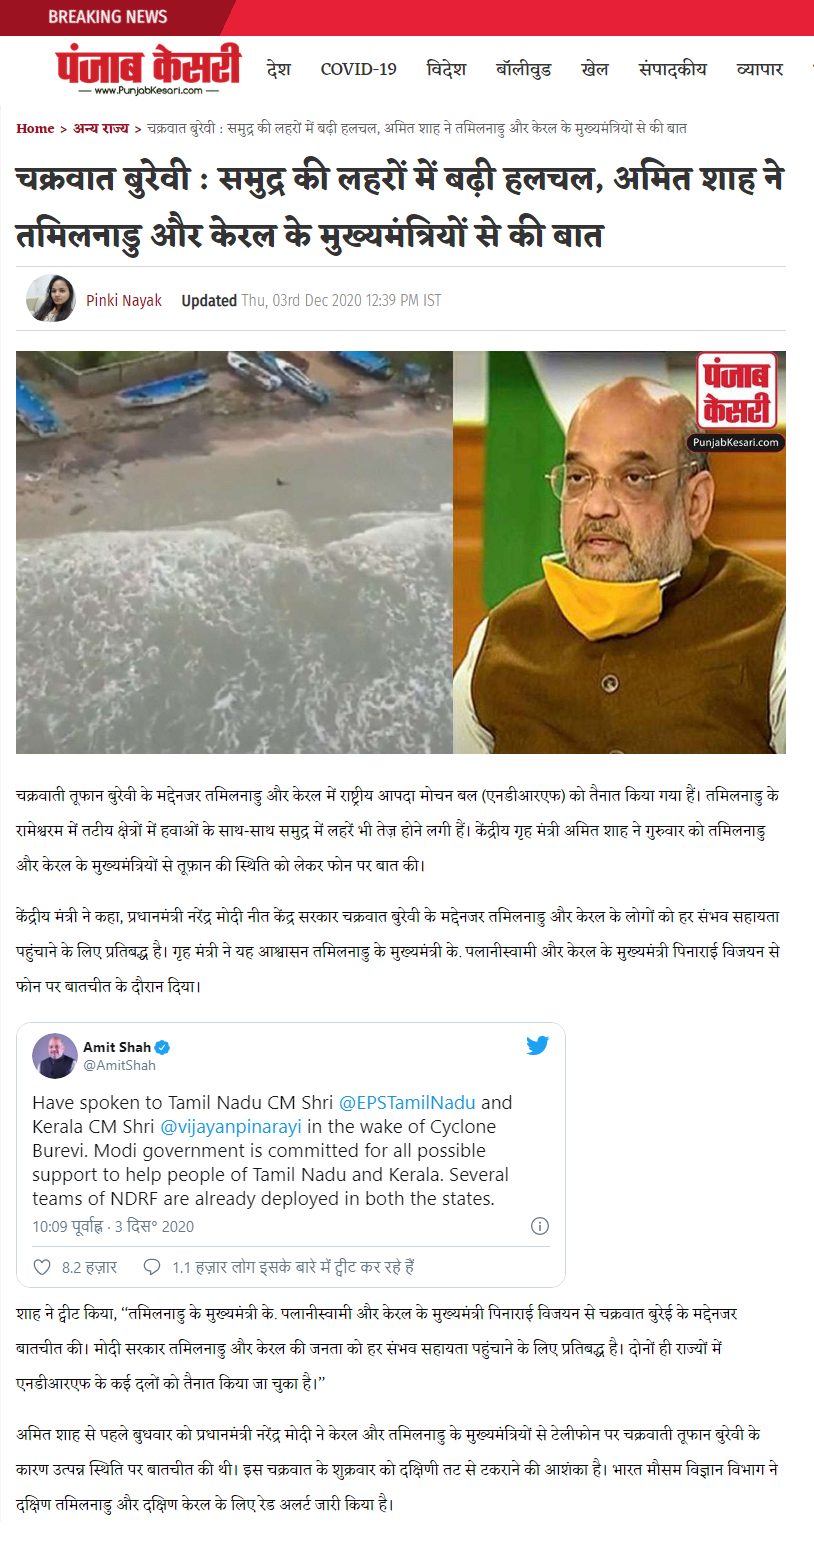Click the @vijayanpinarayi mention link
This screenshot has width=814, height=1545.
point(228,1127)
